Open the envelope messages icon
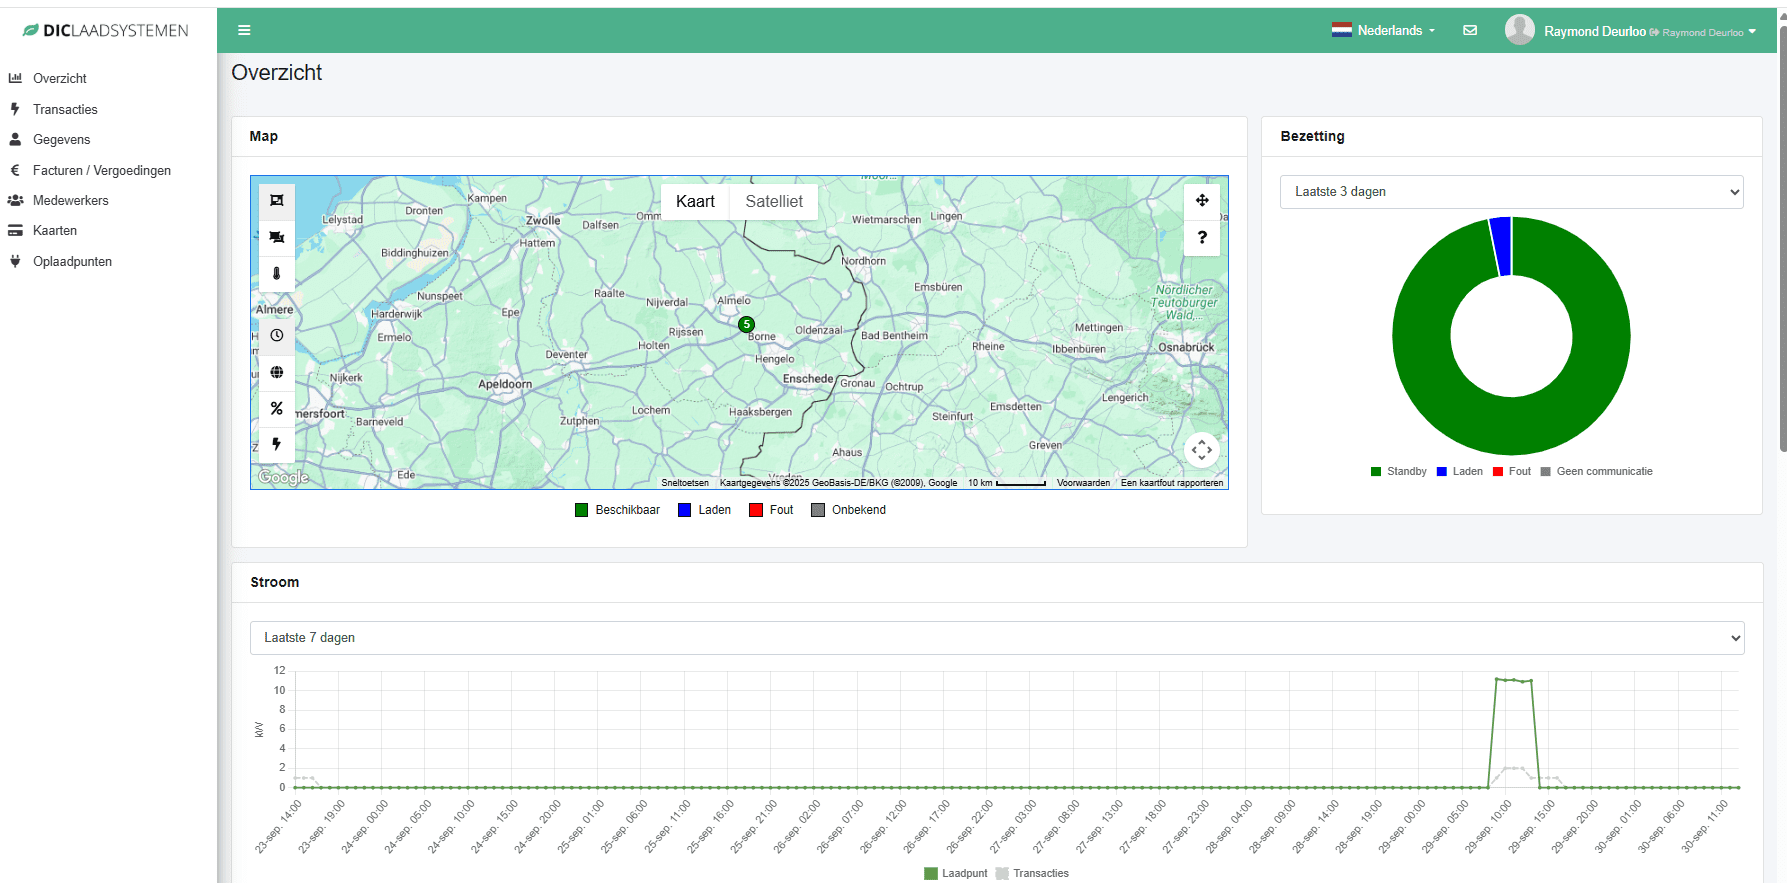The width and height of the screenshot is (1787, 883). click(1470, 30)
